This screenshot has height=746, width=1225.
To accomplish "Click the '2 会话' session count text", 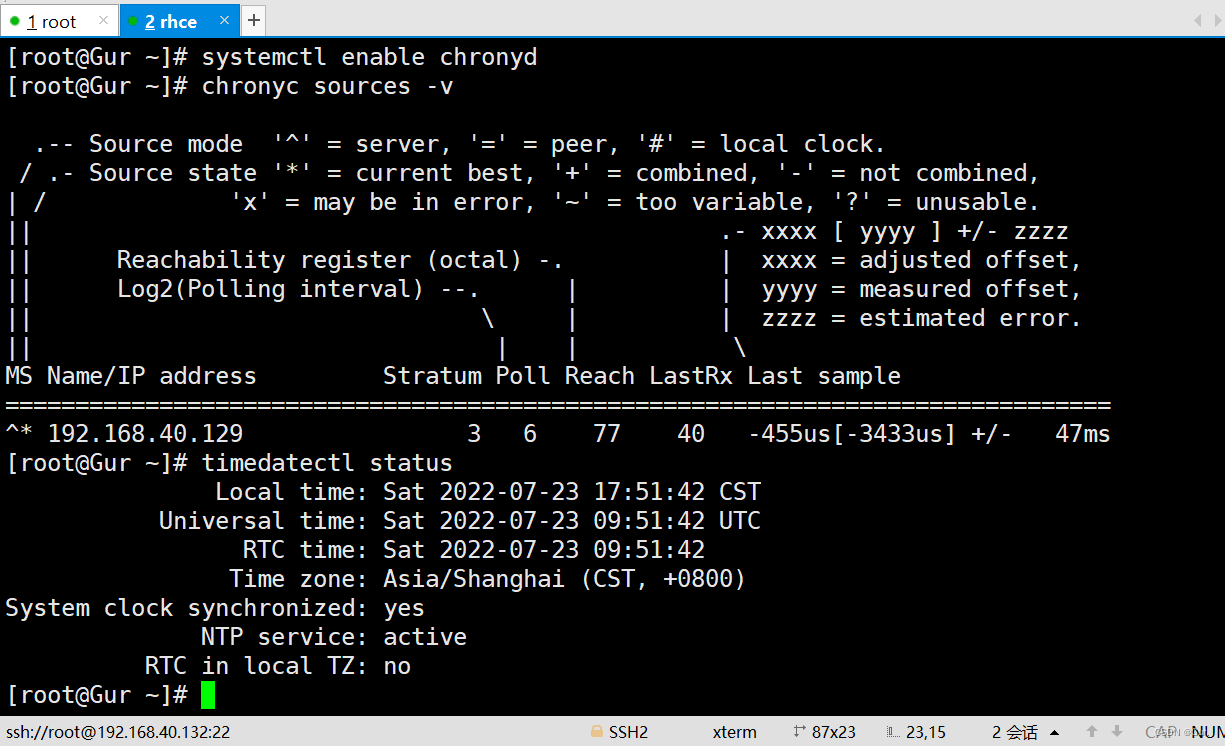I will click(1014, 732).
